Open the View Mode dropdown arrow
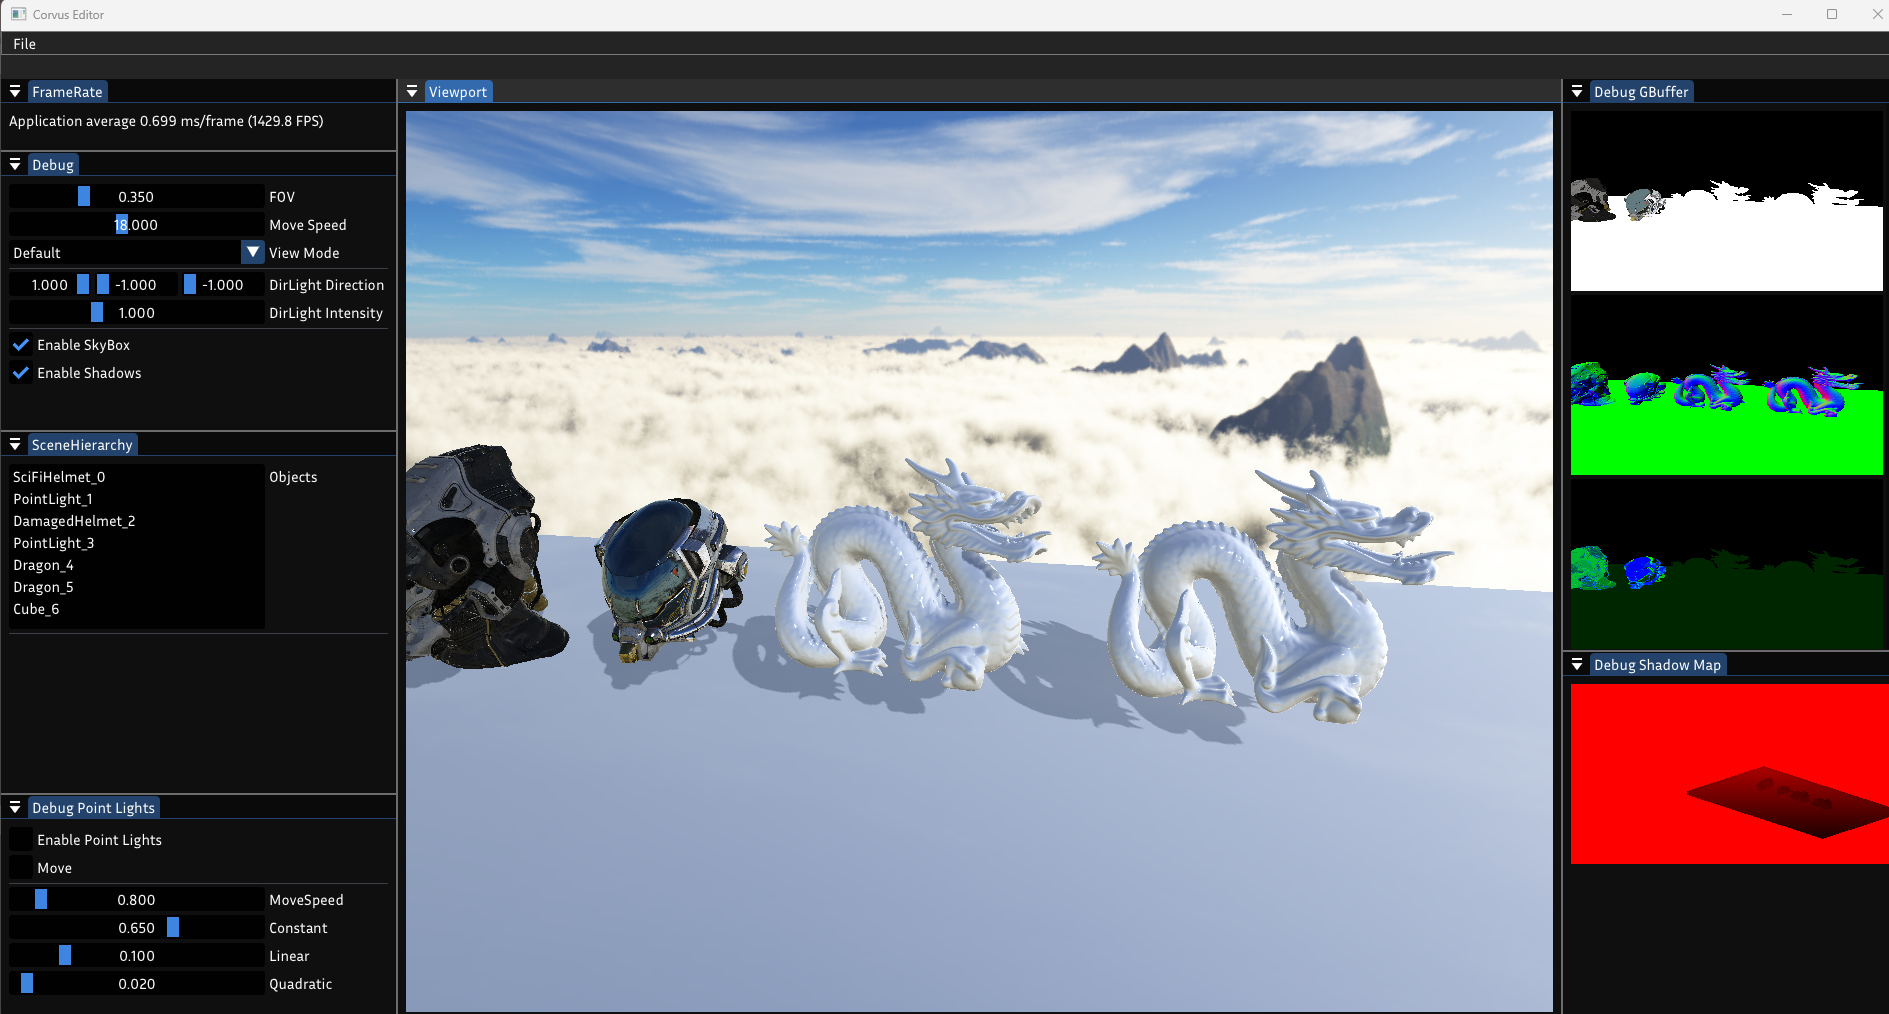Screen dimensions: 1889x1014 252,253
